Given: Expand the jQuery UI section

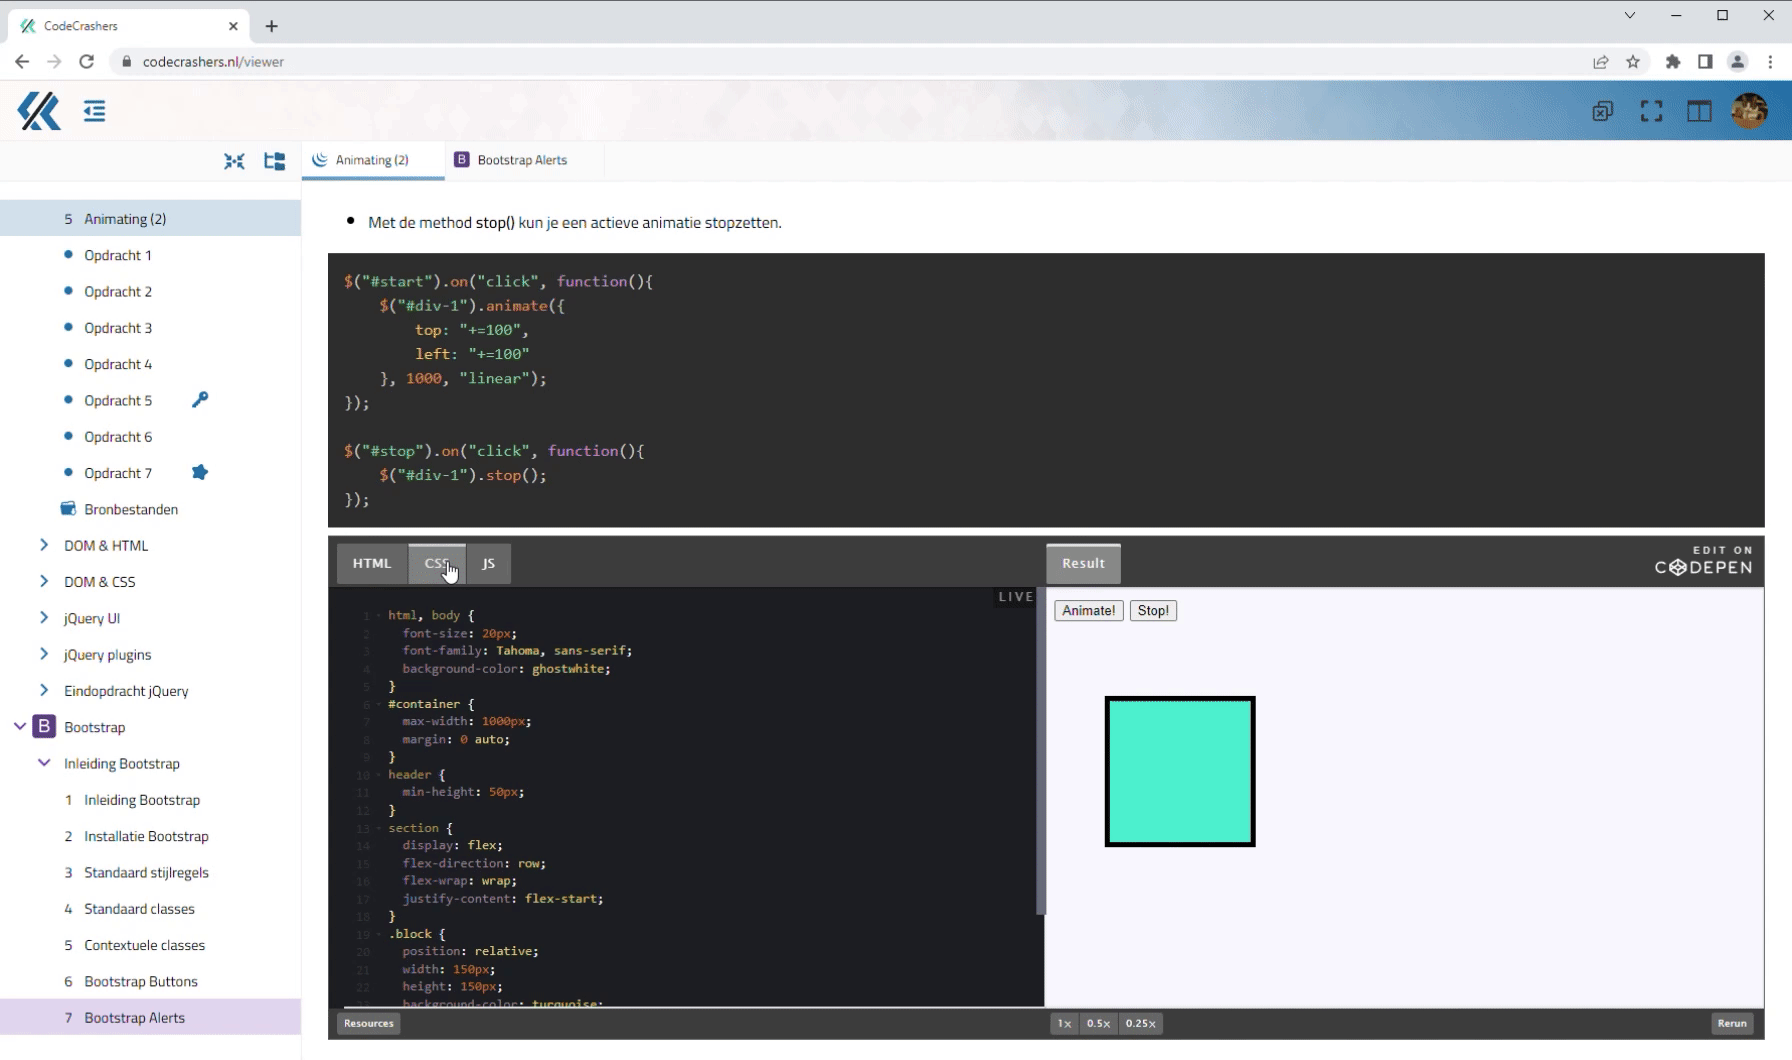Looking at the screenshot, I should pyautogui.click(x=44, y=618).
